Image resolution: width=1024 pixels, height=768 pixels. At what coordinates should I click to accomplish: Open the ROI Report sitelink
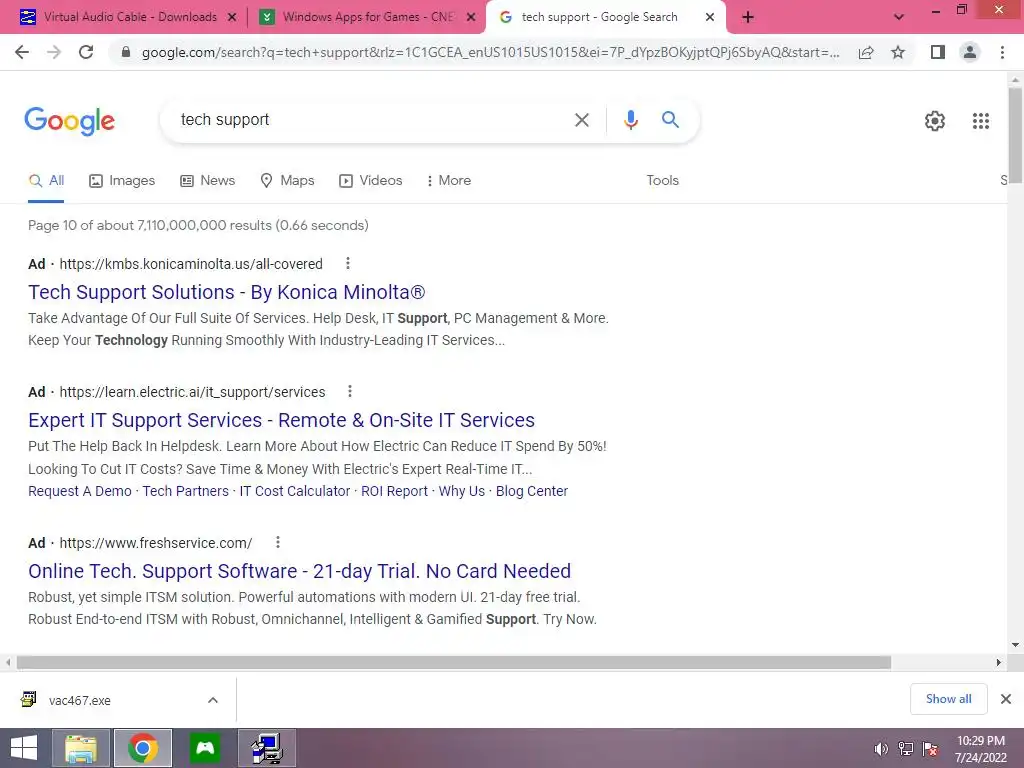pos(394,491)
